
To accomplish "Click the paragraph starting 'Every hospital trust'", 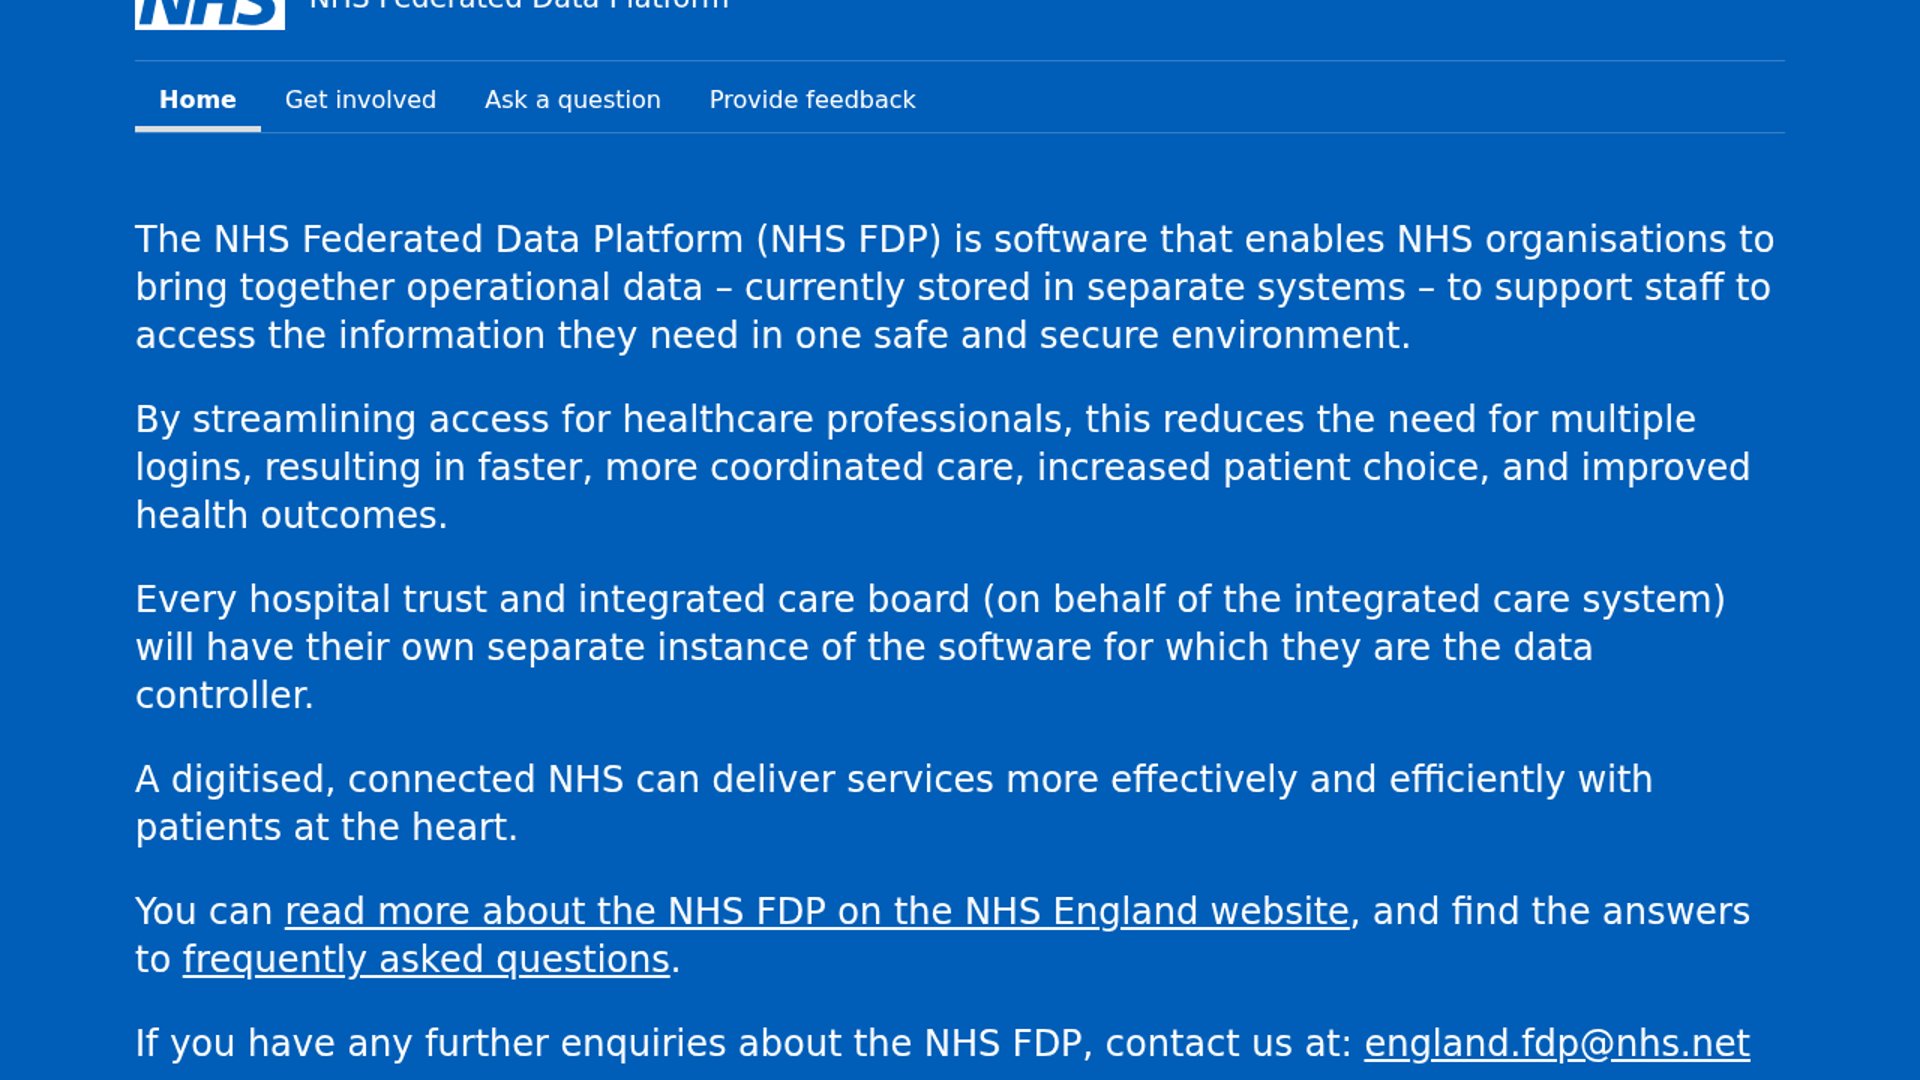I will (x=930, y=647).
